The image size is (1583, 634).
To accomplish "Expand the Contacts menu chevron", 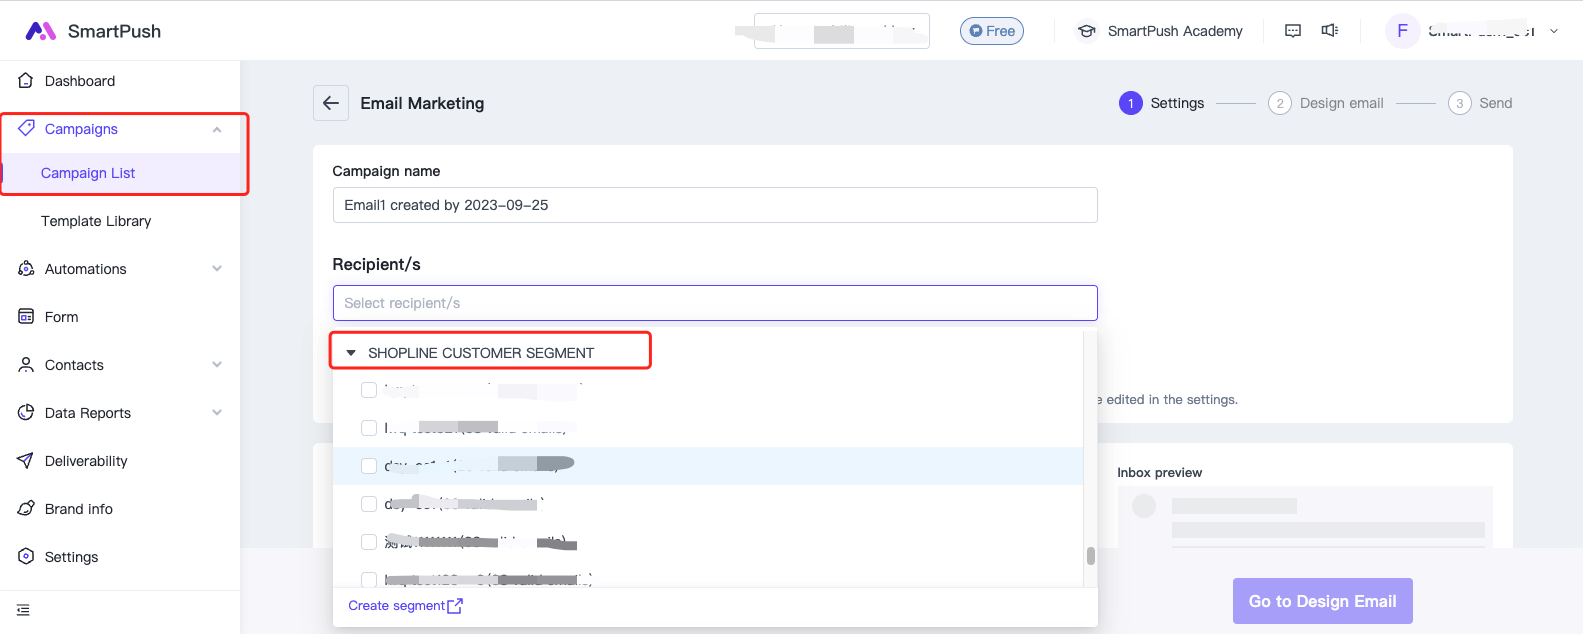I will tap(217, 365).
